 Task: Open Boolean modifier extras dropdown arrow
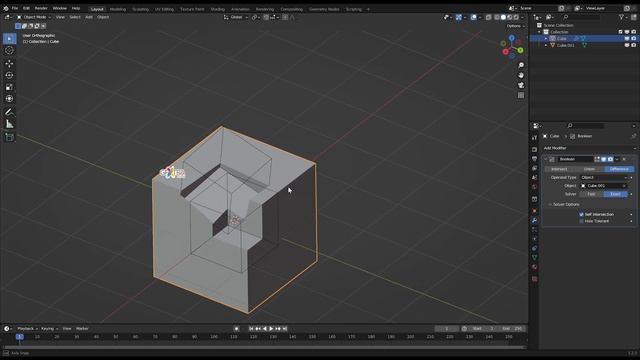pyautogui.click(x=617, y=159)
